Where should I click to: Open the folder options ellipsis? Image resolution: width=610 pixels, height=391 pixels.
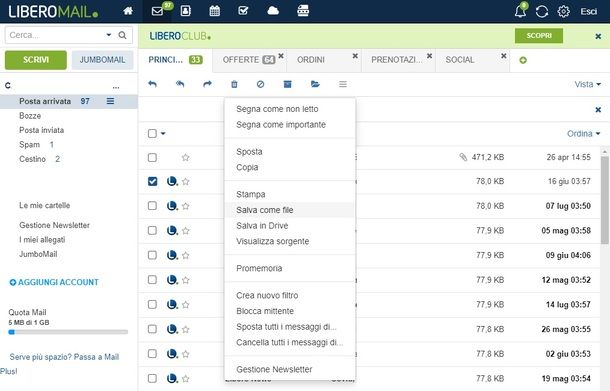tap(116, 87)
